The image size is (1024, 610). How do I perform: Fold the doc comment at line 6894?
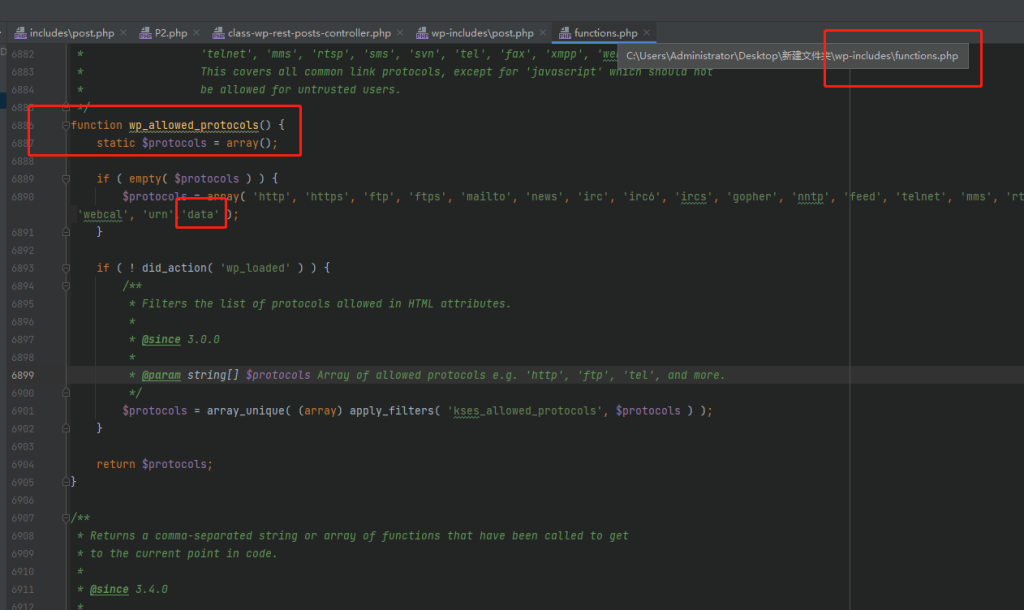pyautogui.click(x=65, y=286)
